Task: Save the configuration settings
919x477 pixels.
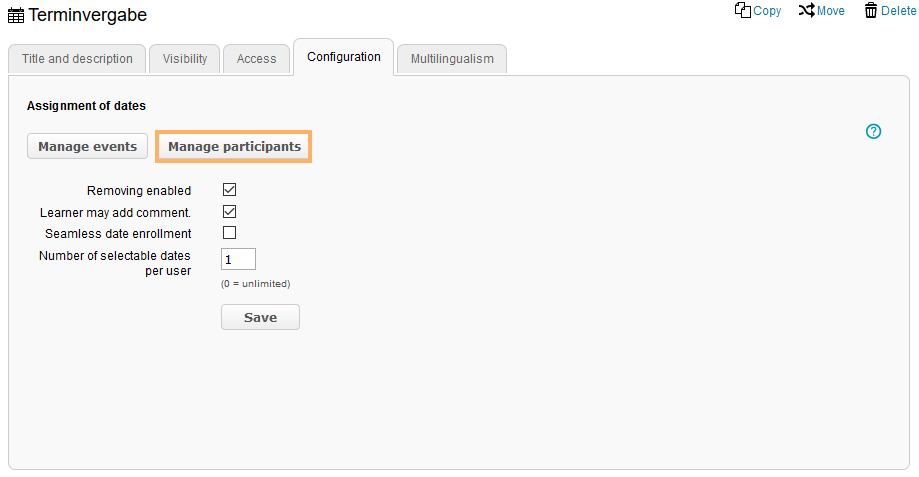Action: click(260, 317)
